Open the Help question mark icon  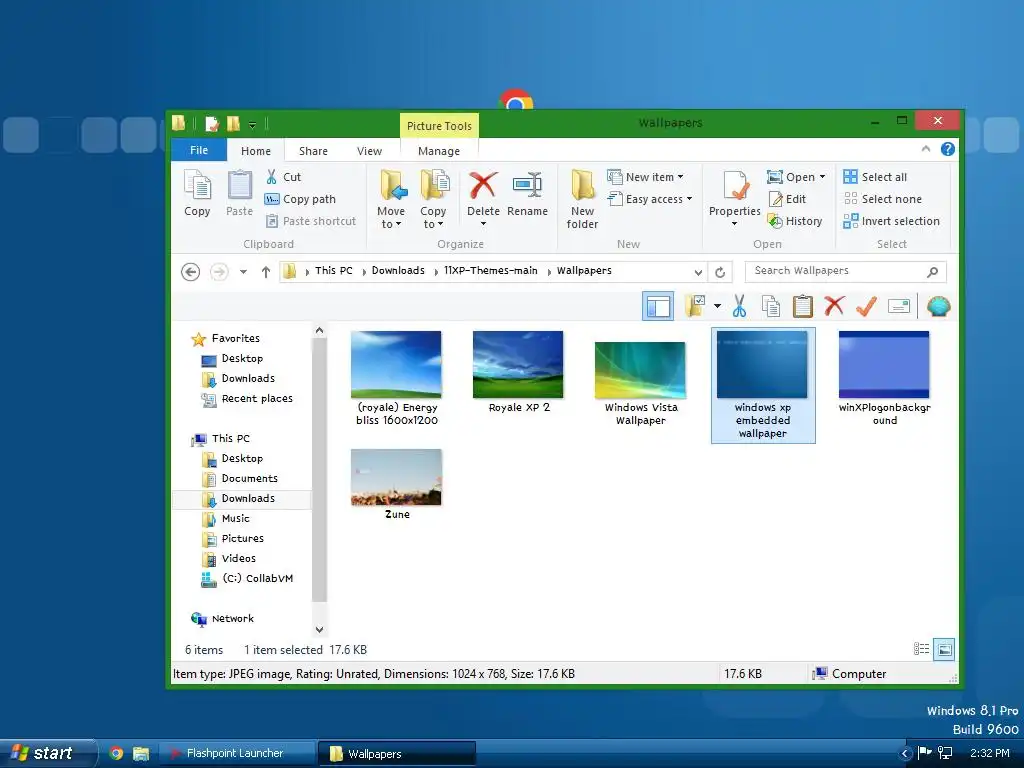click(x=948, y=149)
